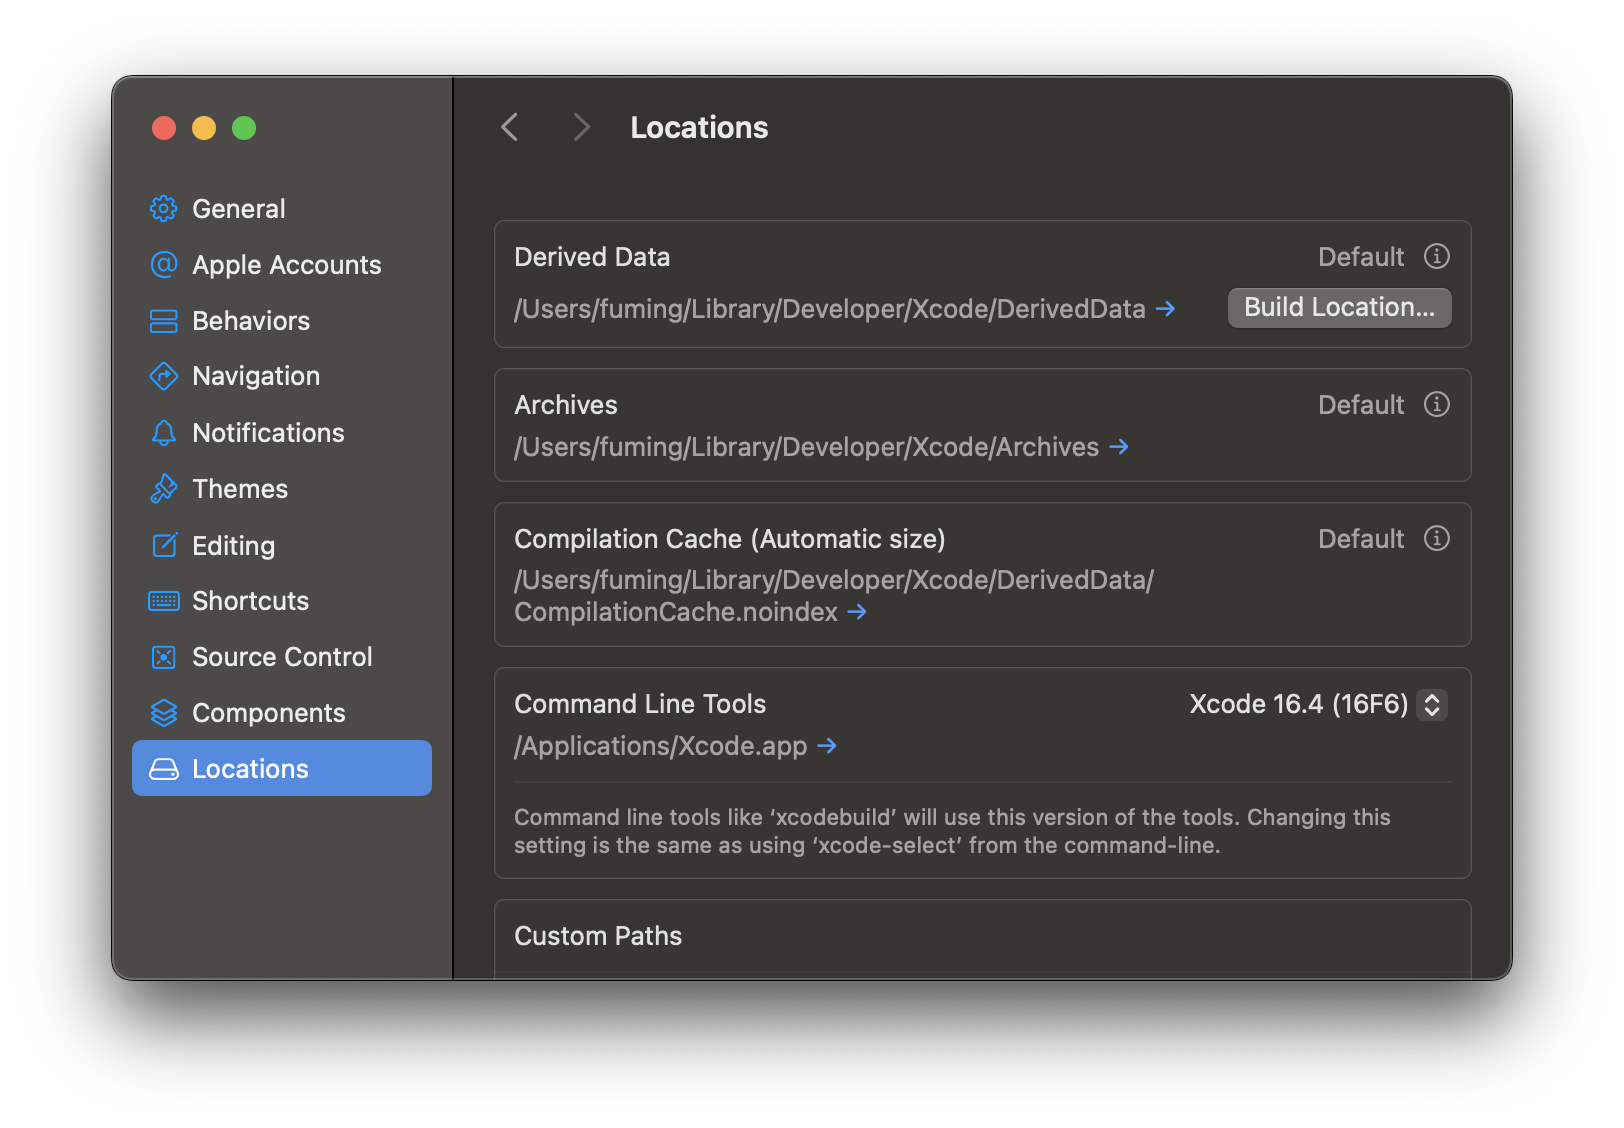The width and height of the screenshot is (1624, 1128).
Task: Click the xcode-select description text
Action: 952,831
